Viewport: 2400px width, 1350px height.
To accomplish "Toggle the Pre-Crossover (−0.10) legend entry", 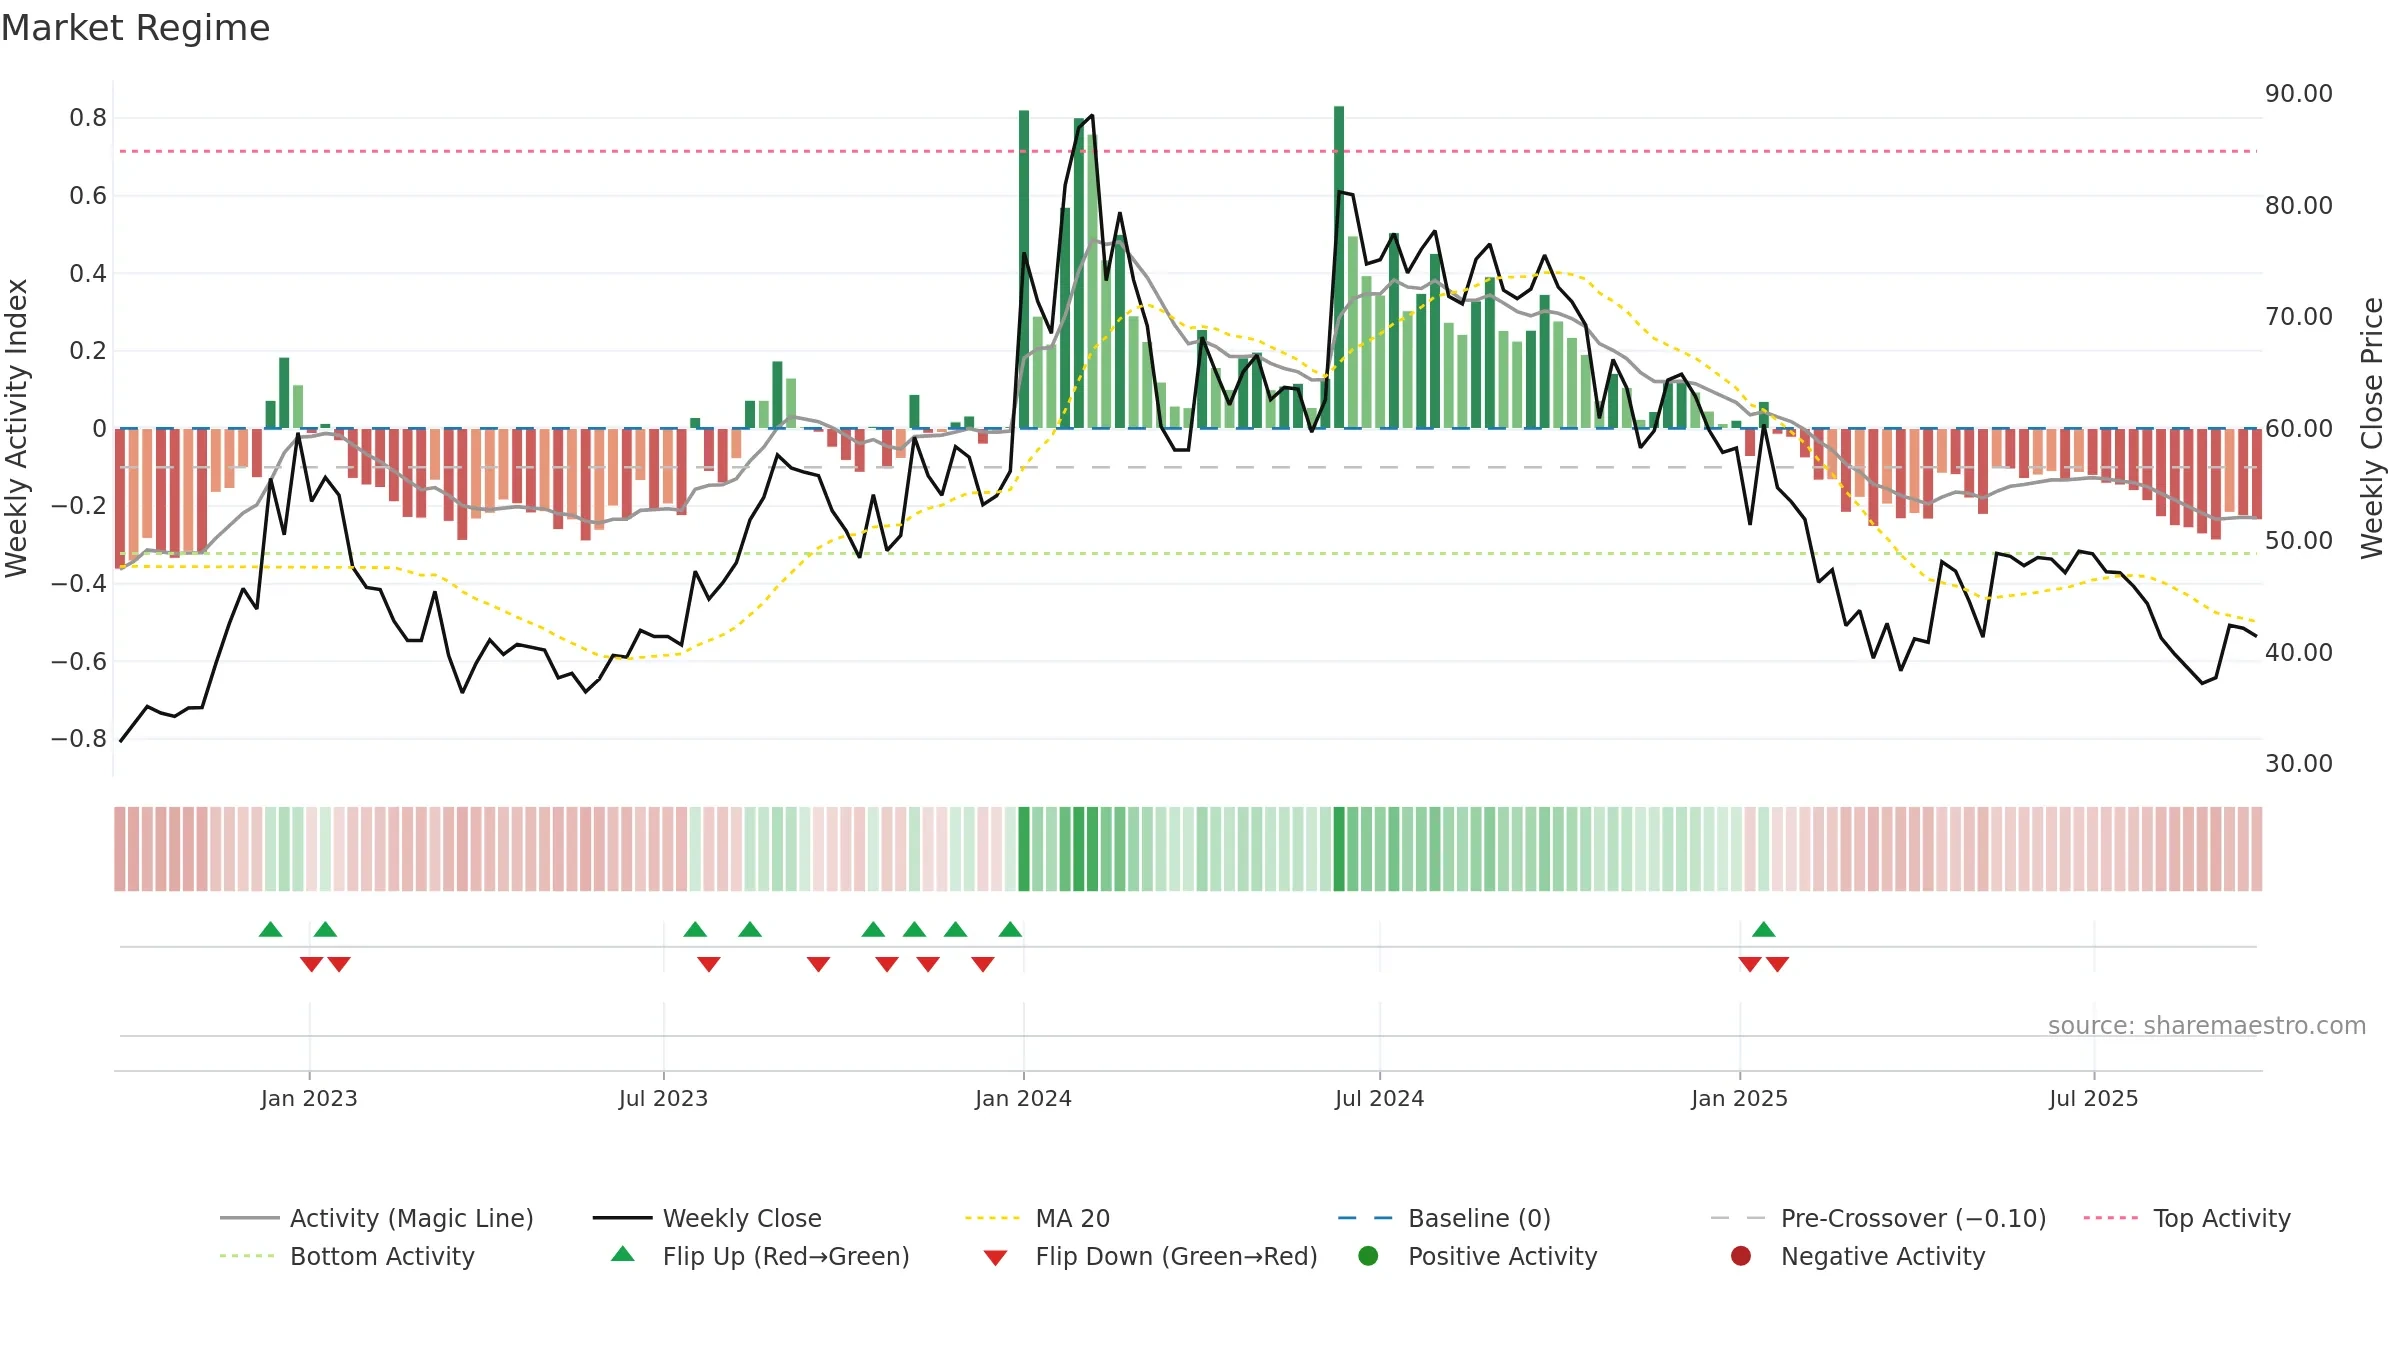I will pyautogui.click(x=1878, y=1218).
